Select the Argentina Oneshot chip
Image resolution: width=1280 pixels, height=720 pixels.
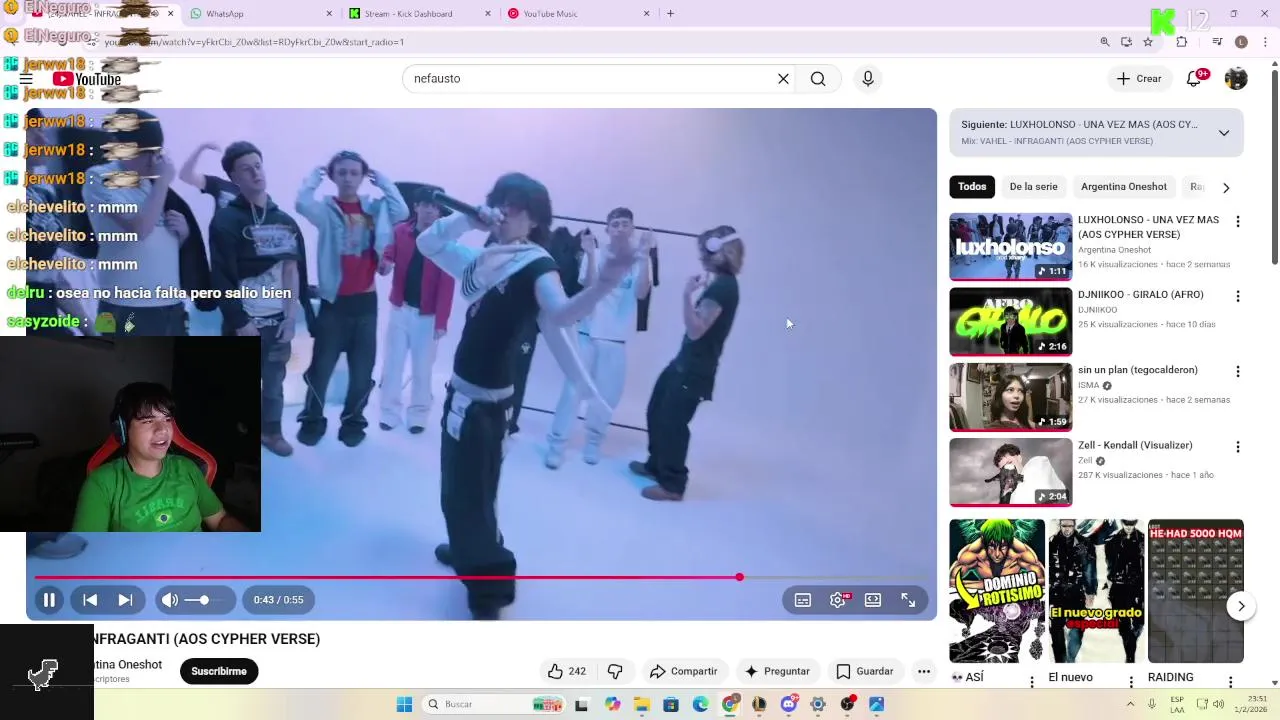click(x=1124, y=187)
